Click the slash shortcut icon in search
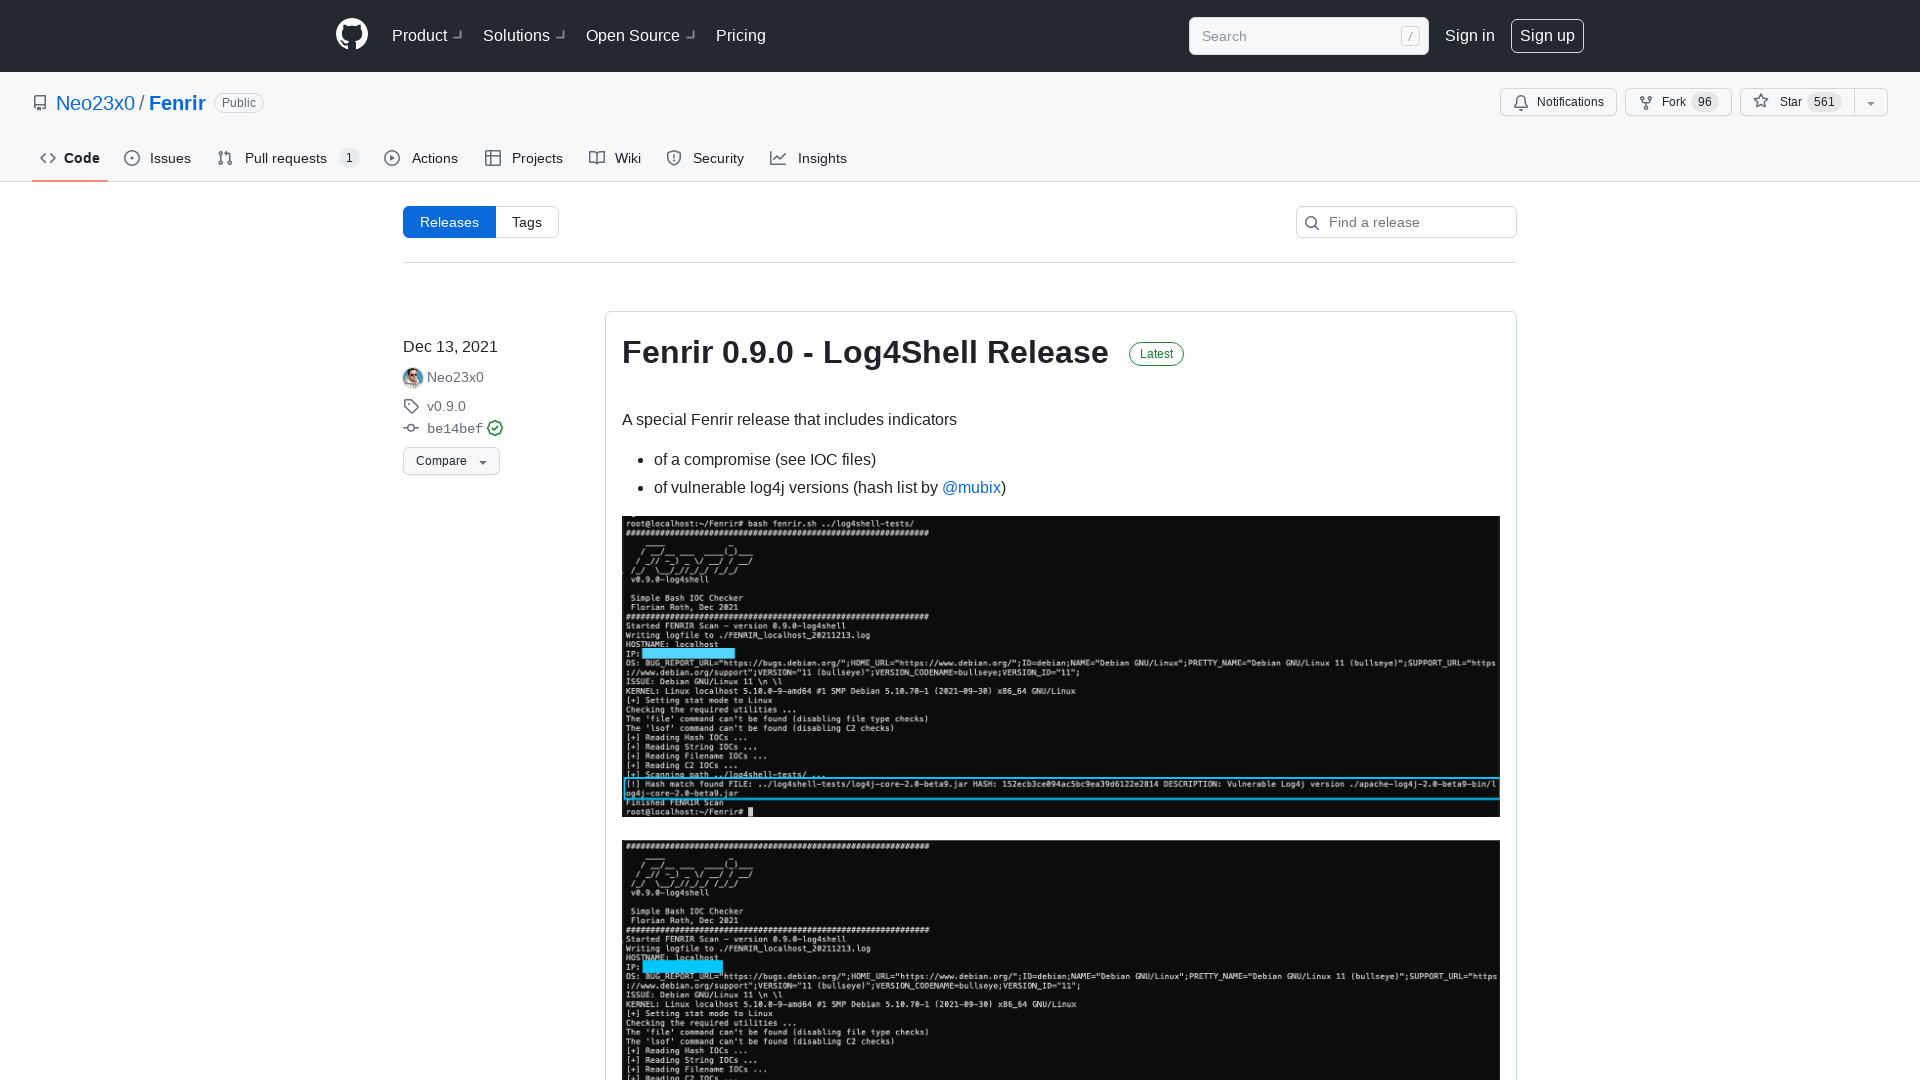This screenshot has height=1080, width=1920. pyautogui.click(x=1410, y=36)
